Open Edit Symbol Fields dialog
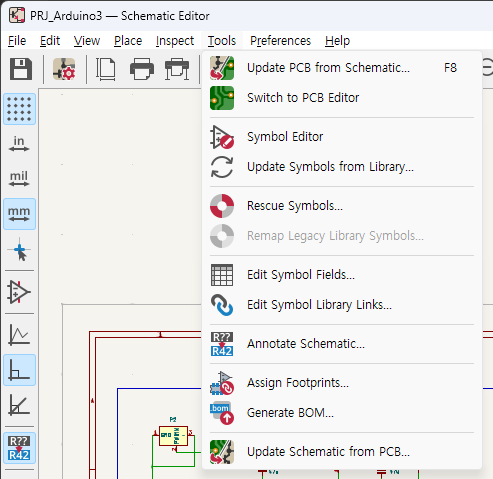 342,275
